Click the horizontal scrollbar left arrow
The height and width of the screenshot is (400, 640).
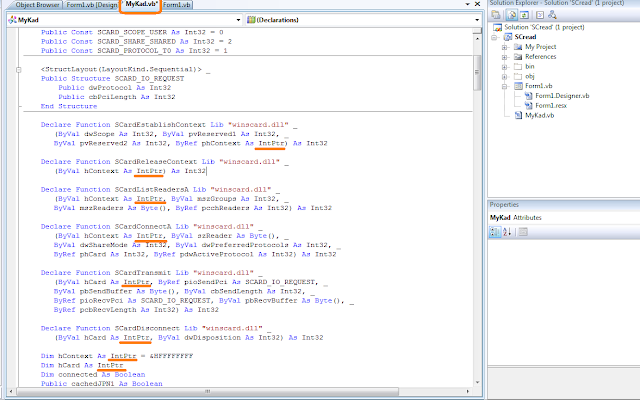(x=11, y=391)
